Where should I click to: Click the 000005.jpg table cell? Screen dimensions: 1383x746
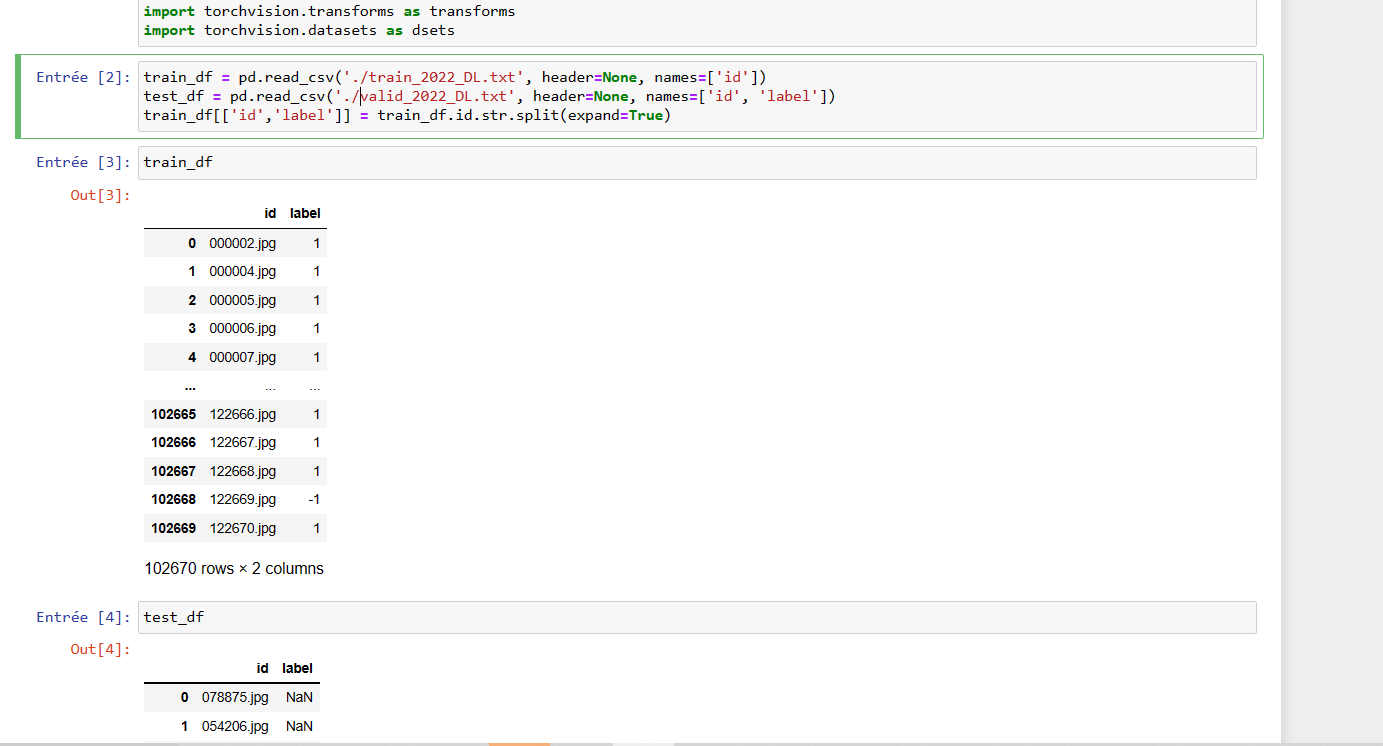pos(242,300)
